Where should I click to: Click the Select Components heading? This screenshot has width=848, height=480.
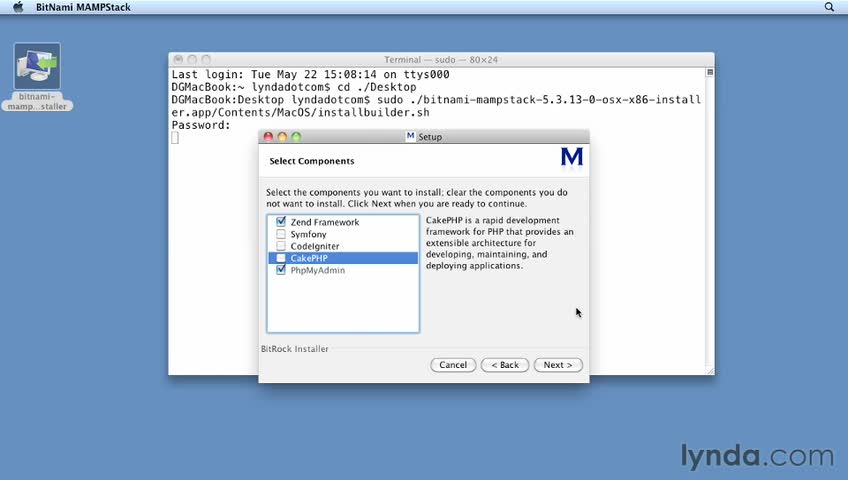312,161
